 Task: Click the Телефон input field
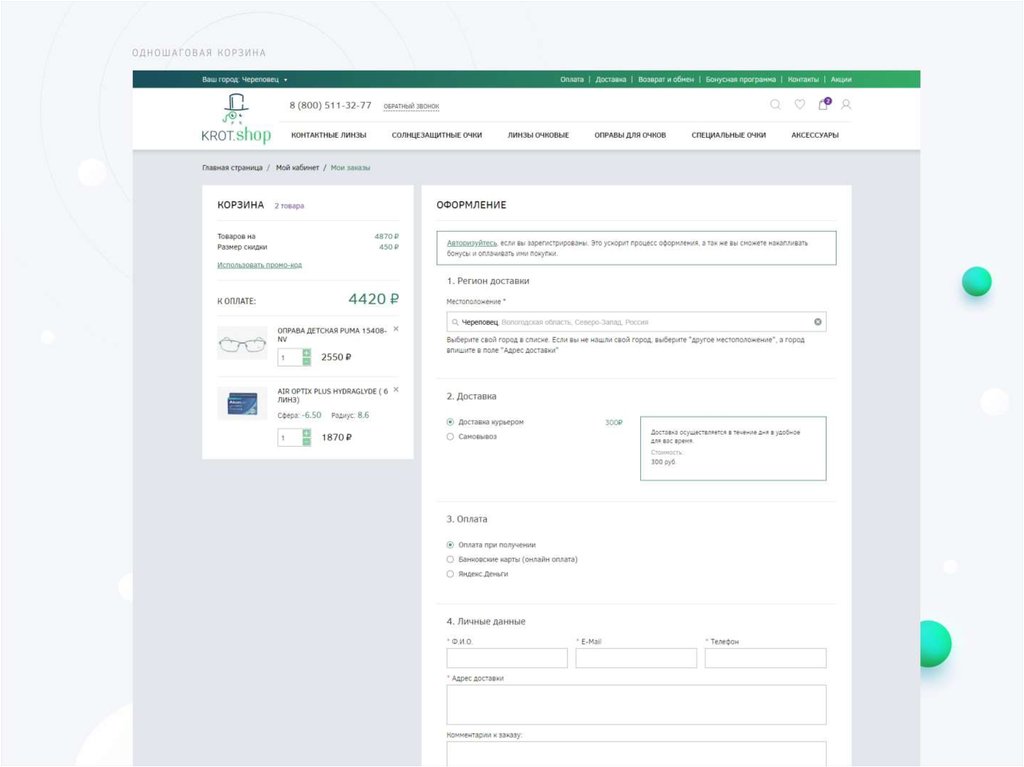click(x=765, y=658)
